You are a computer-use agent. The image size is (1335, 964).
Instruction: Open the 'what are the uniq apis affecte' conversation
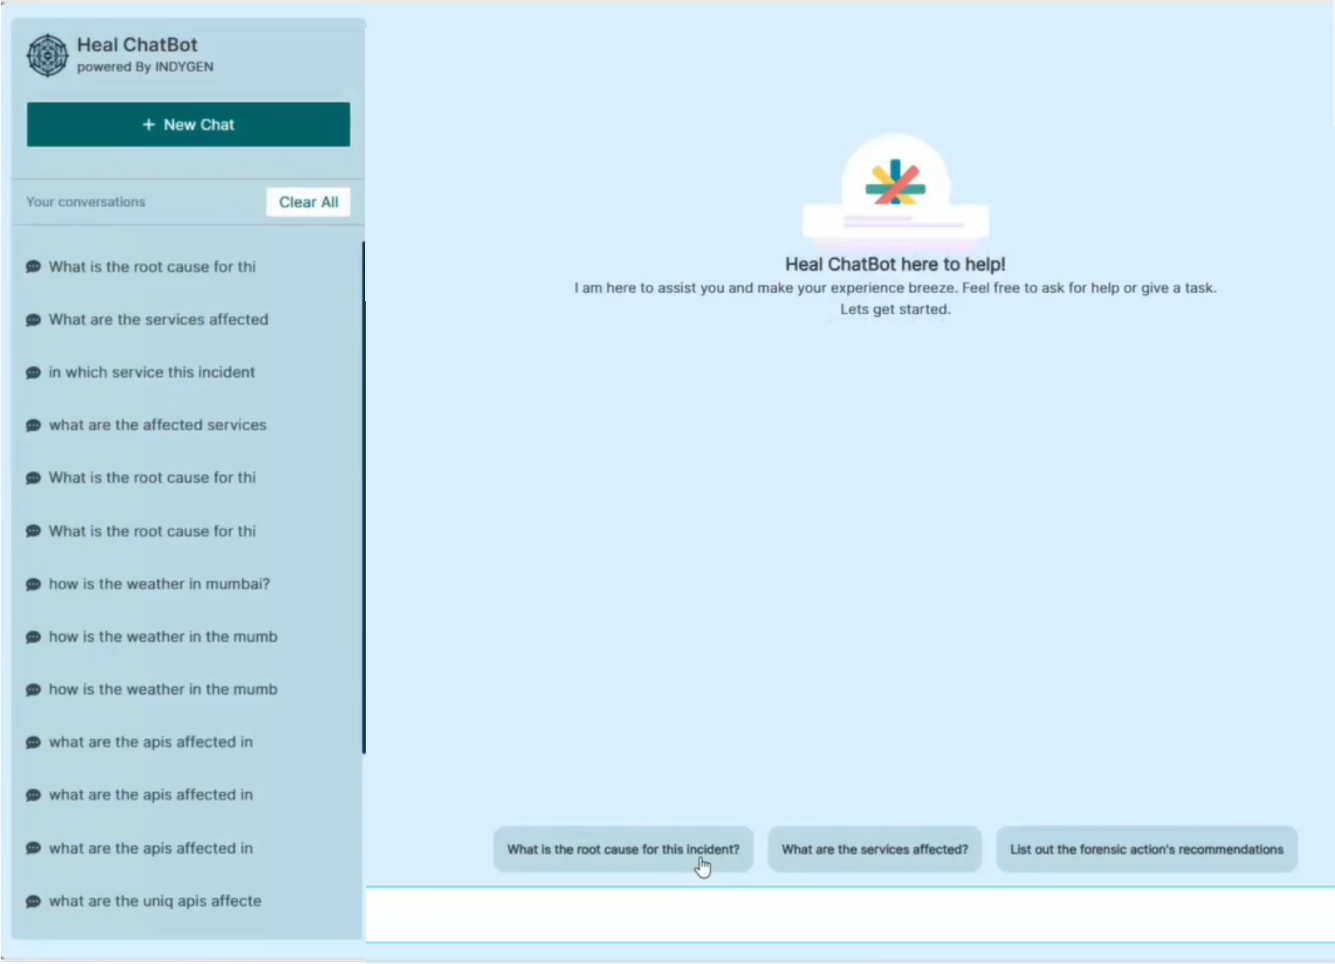click(x=155, y=901)
